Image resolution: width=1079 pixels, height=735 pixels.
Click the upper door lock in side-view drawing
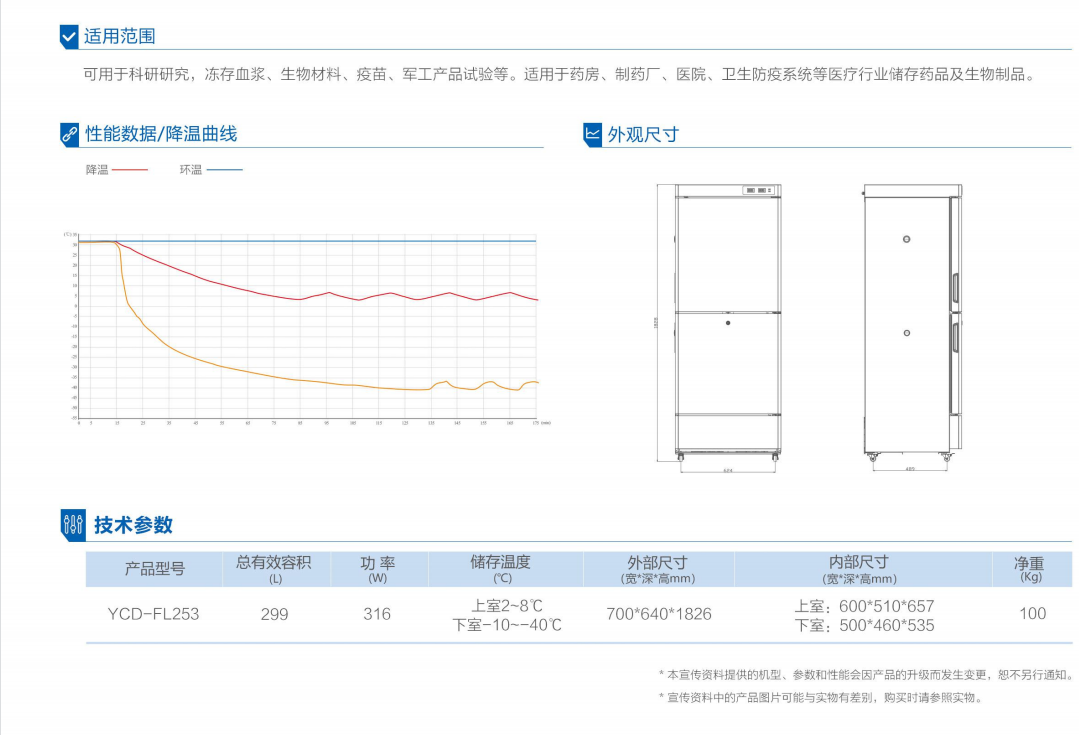[x=907, y=238]
